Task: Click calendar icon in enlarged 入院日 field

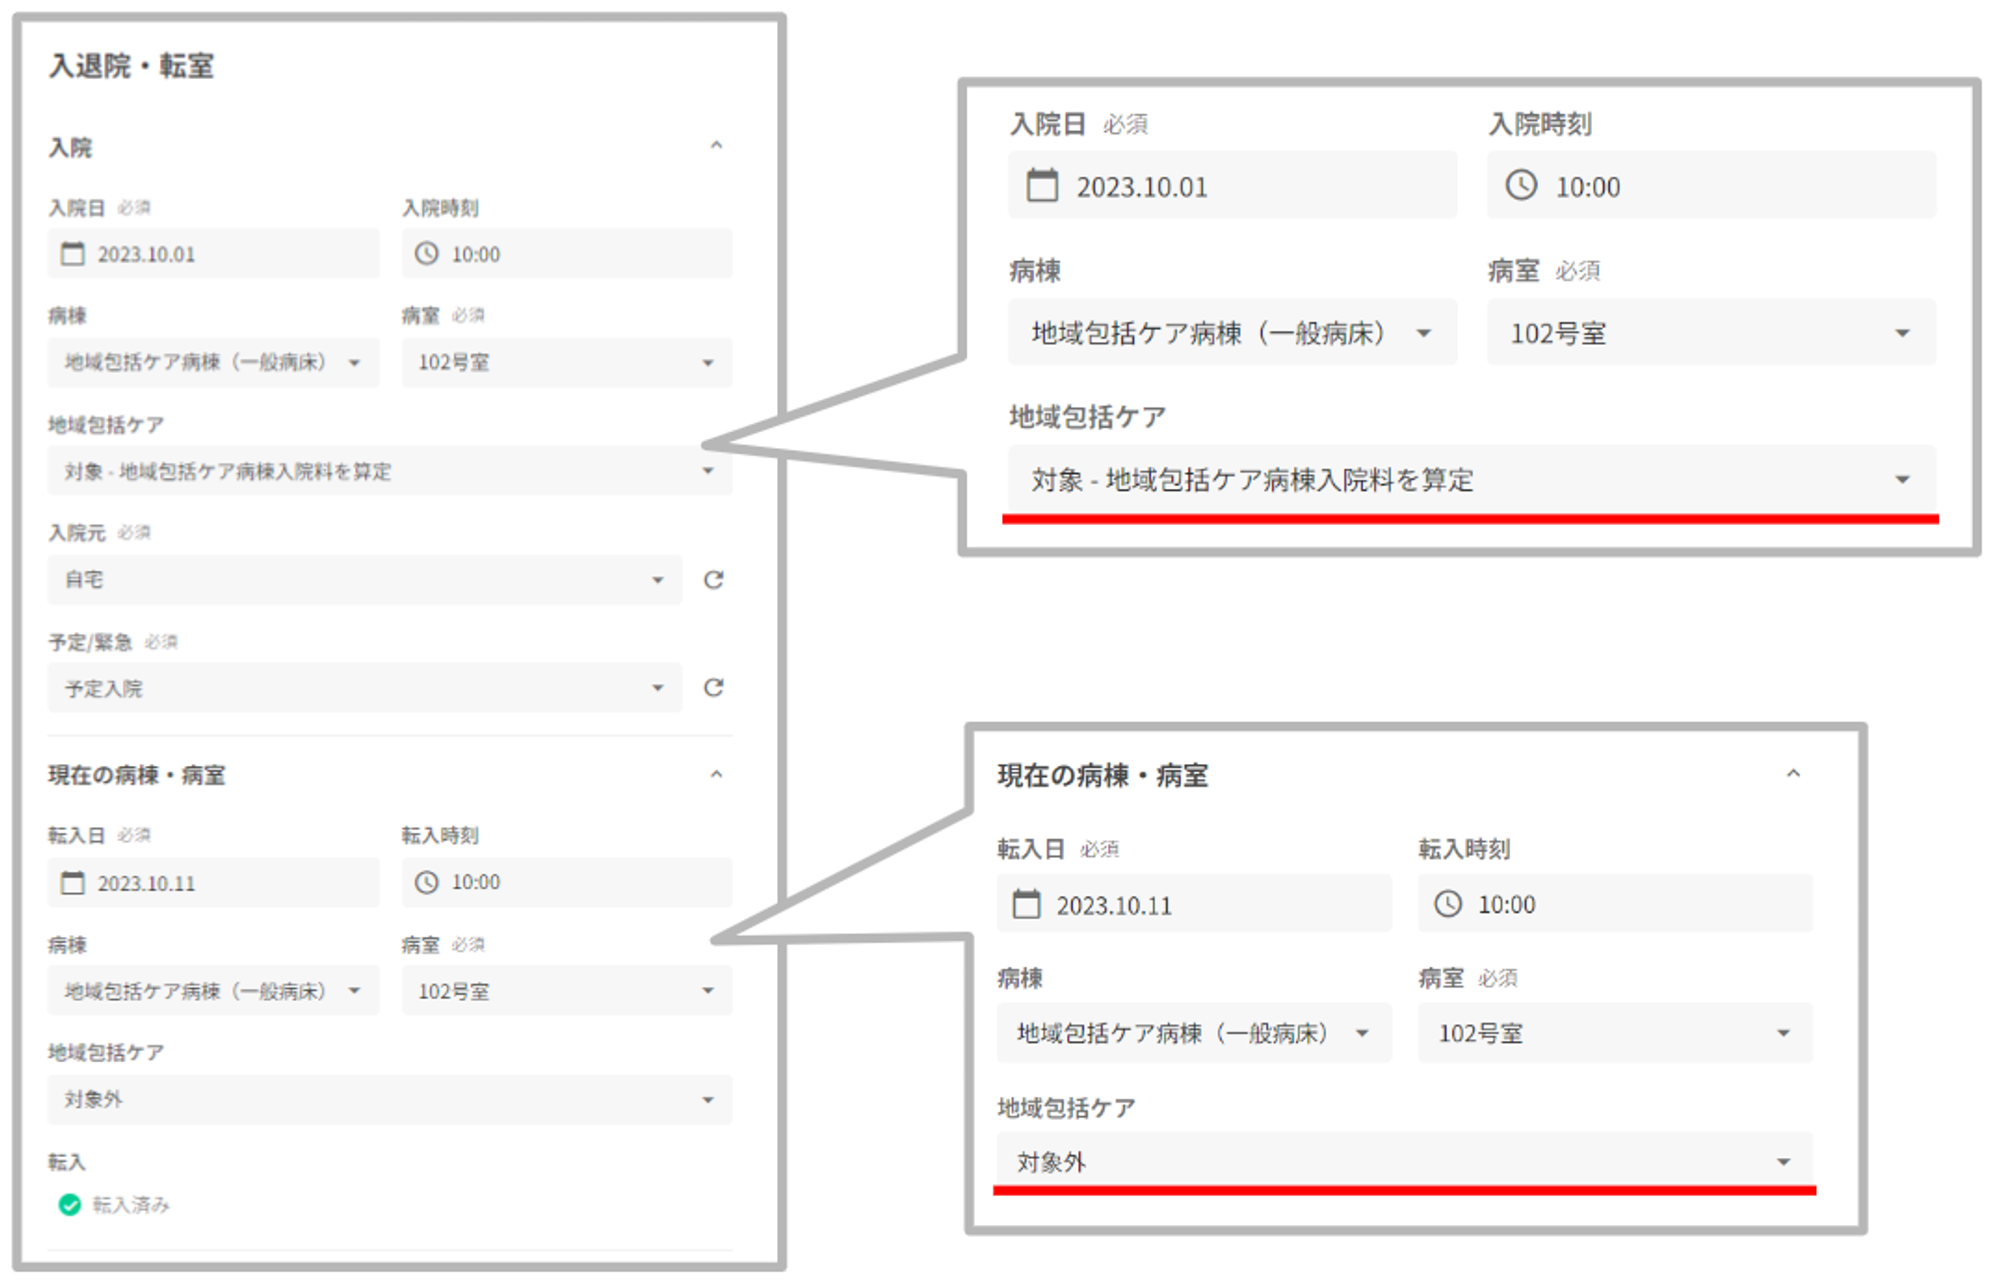Action: click(1042, 186)
